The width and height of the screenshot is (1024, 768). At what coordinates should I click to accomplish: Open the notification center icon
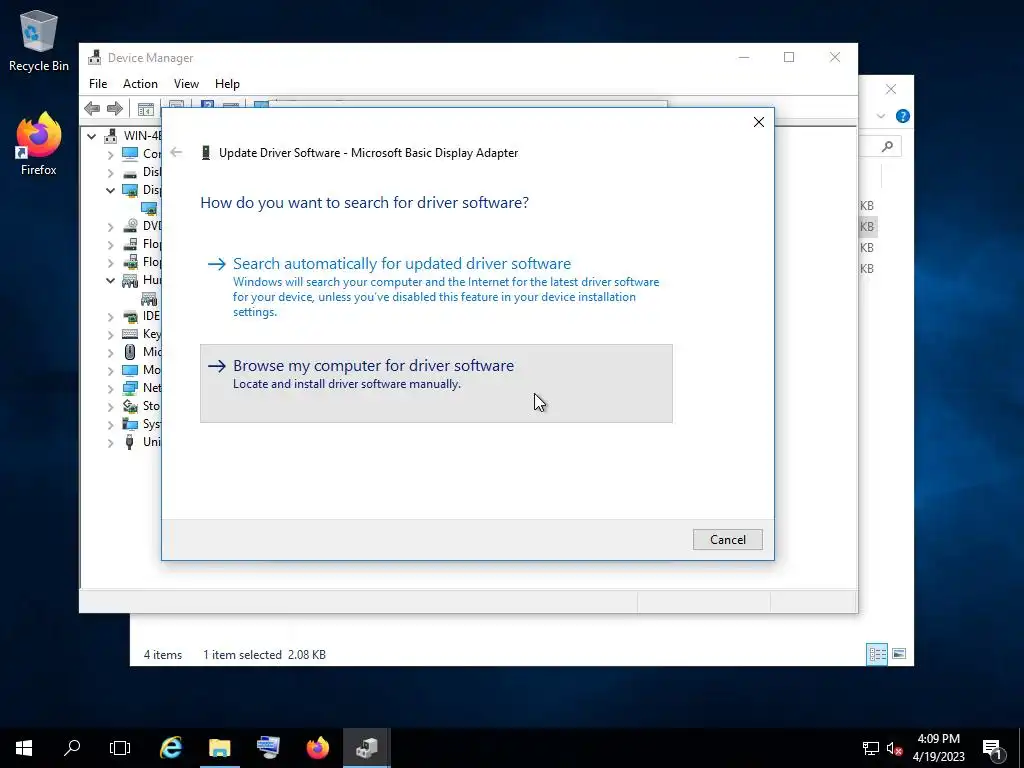tap(993, 748)
